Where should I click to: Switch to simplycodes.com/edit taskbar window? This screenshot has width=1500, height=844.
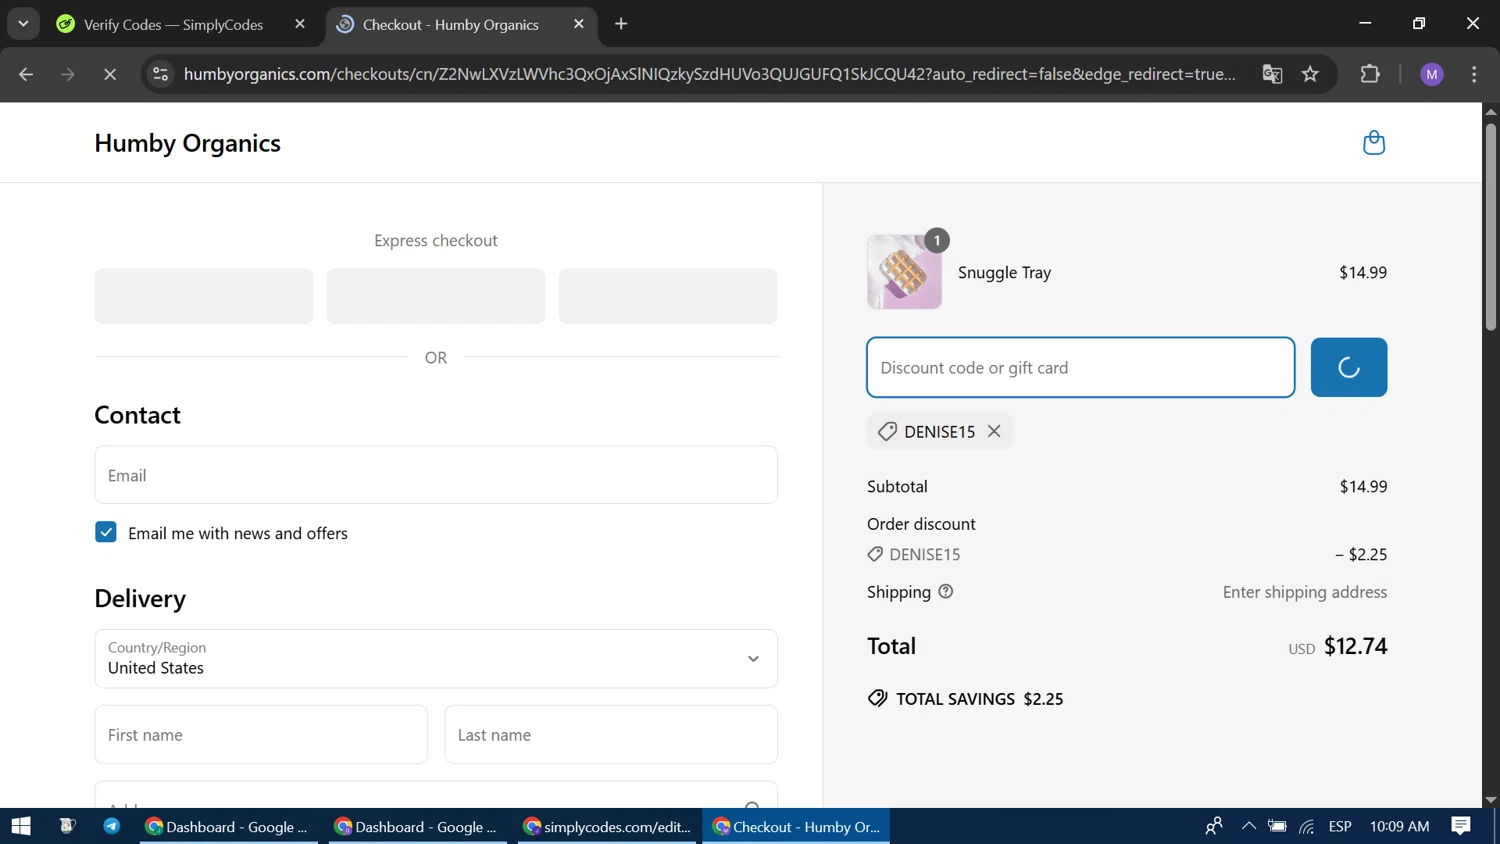(607, 826)
